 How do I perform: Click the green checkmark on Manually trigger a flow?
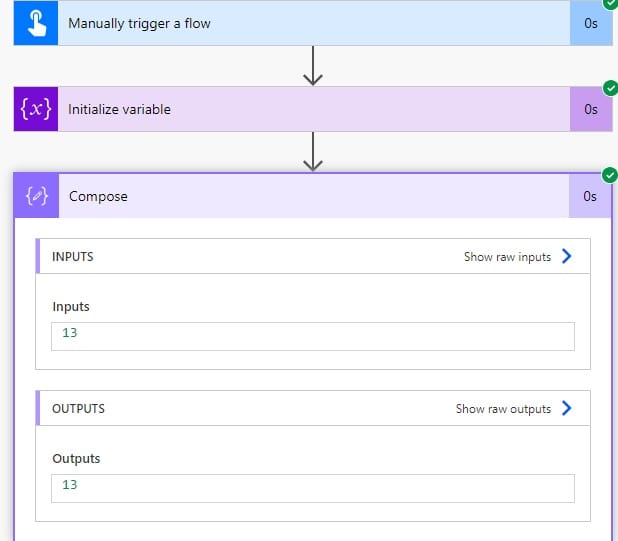click(611, 4)
